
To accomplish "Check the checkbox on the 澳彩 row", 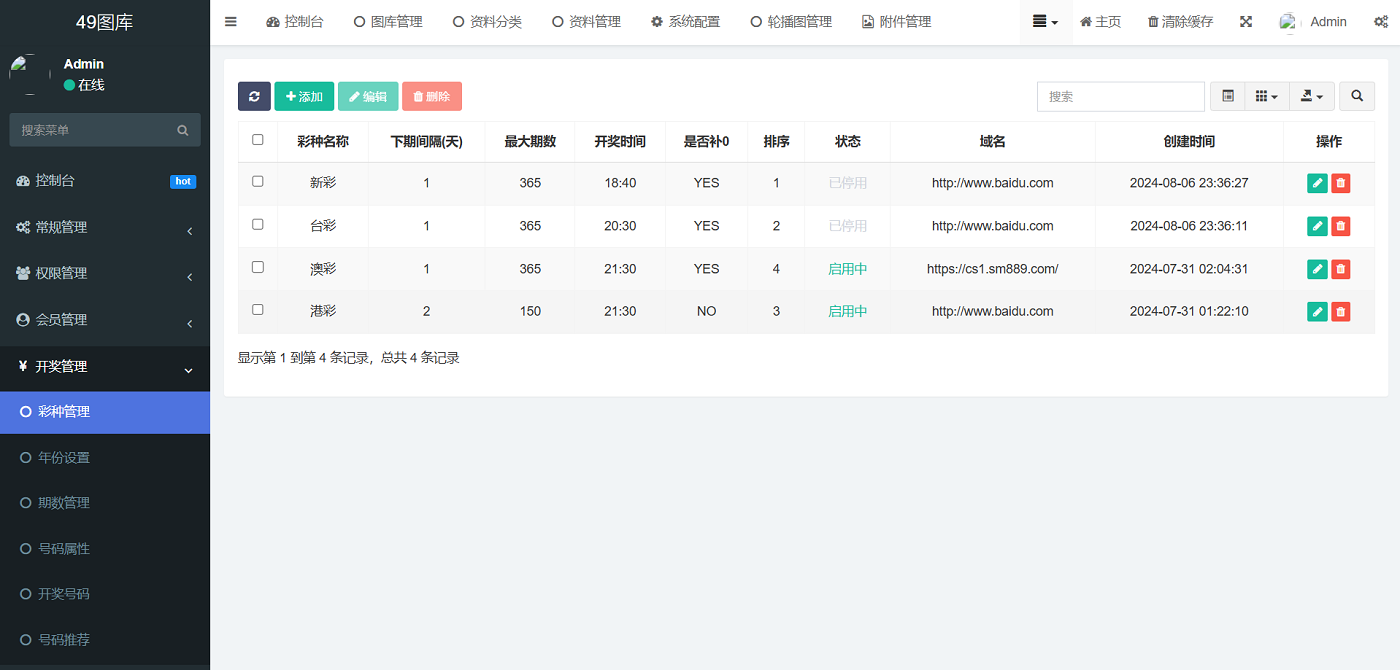I will tap(257, 268).
